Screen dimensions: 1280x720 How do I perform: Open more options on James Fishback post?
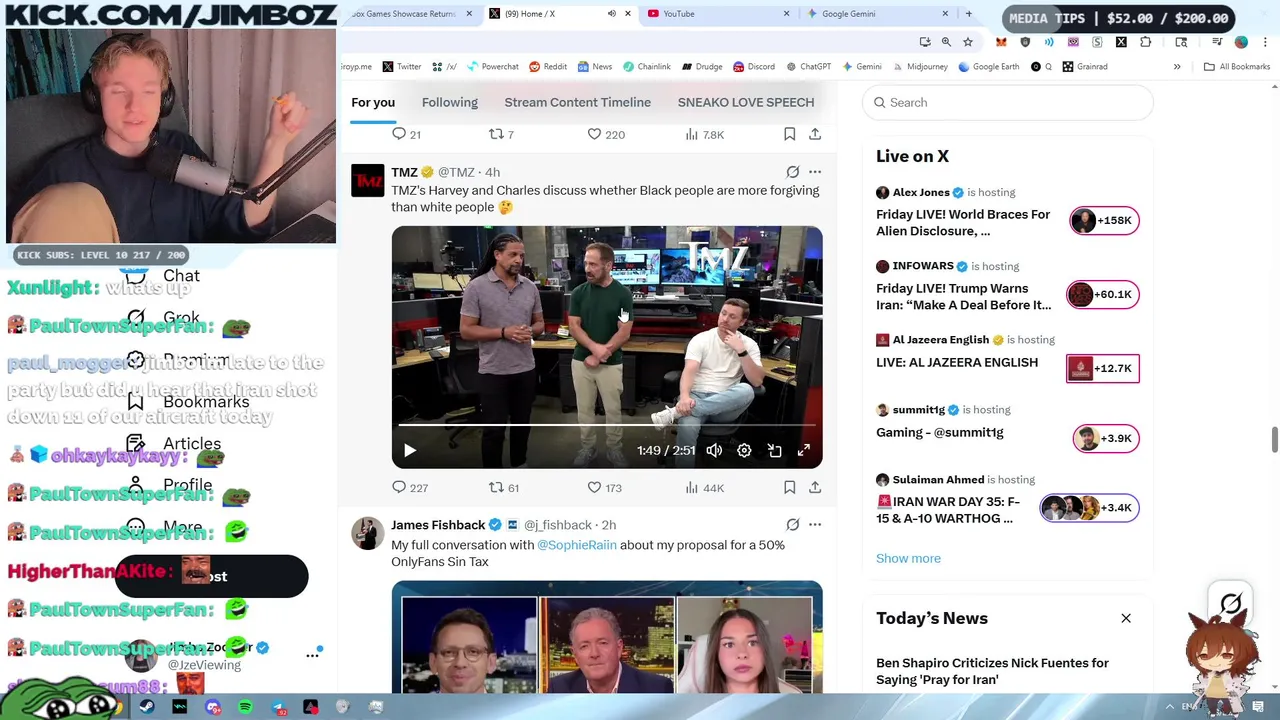click(815, 524)
